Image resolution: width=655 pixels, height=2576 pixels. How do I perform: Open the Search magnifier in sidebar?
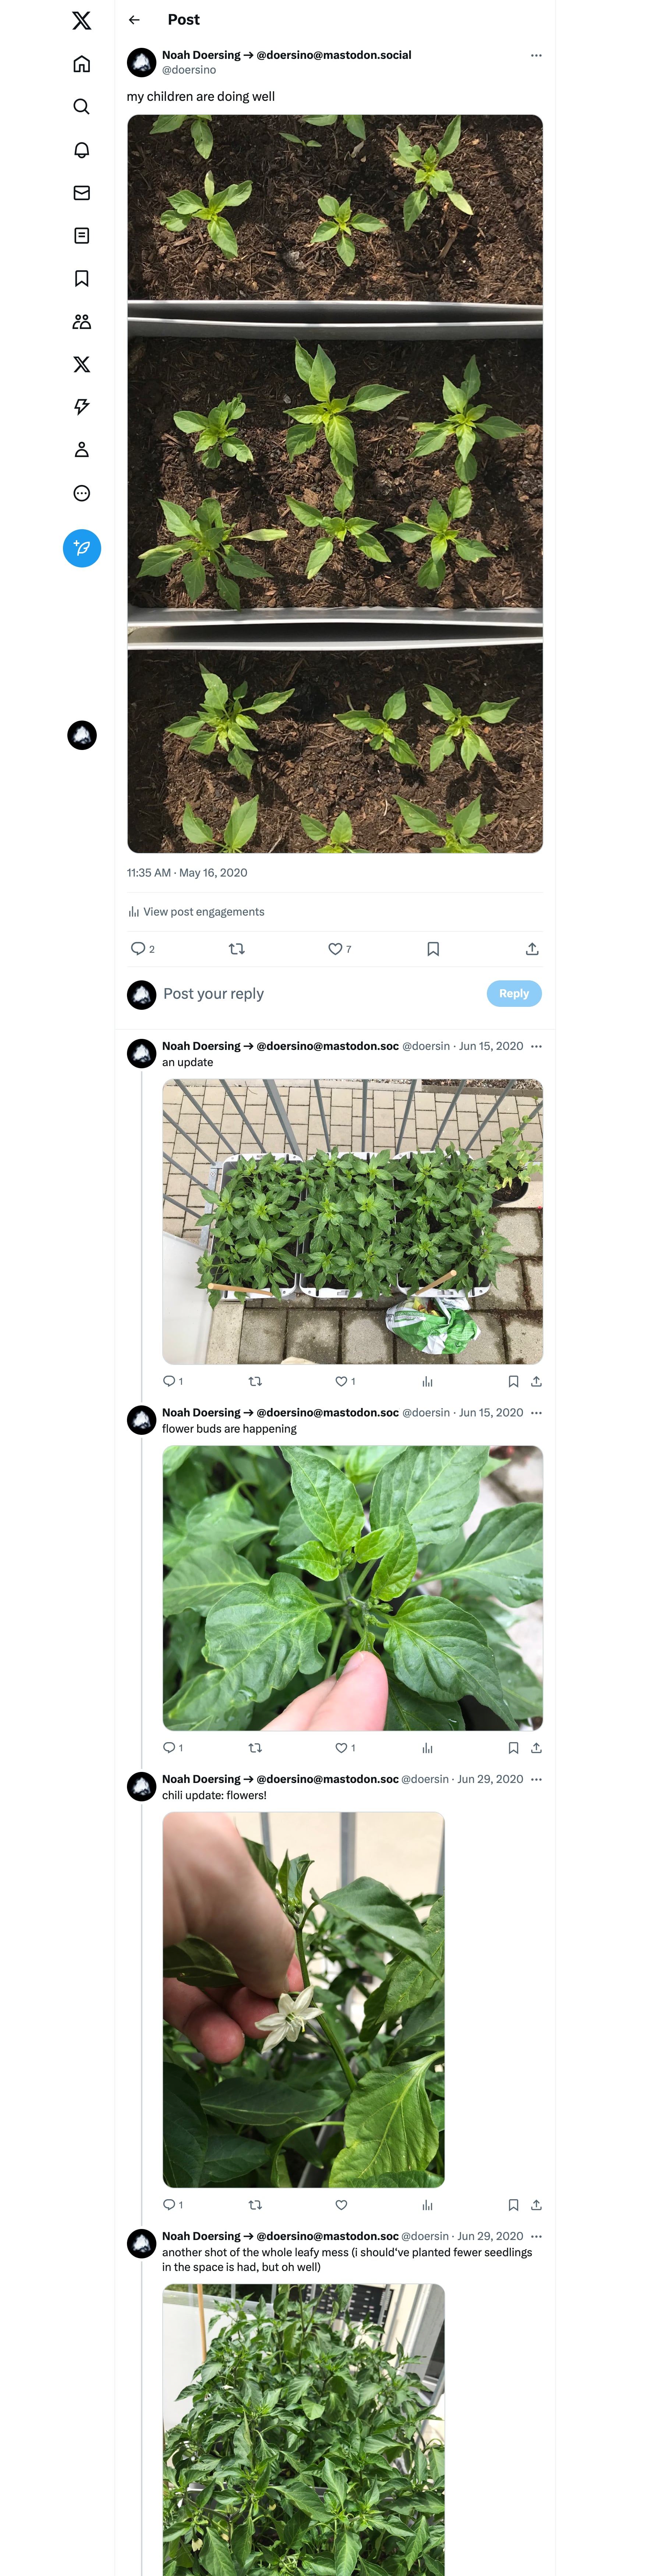[82, 107]
